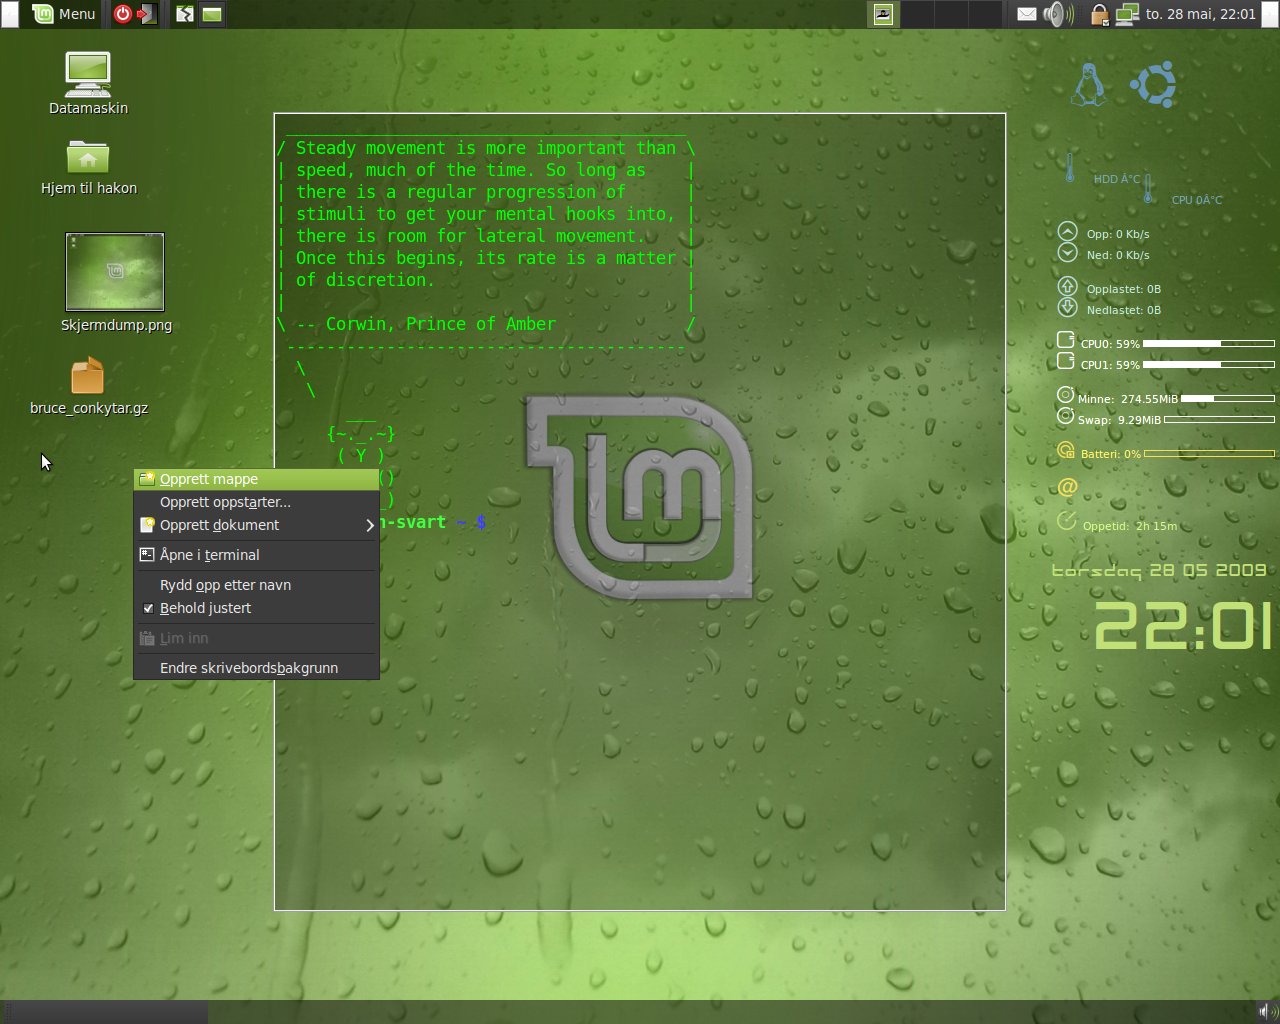Viewport: 1280px width, 1024px height.
Task: Click the red power shutdown icon
Action: (123, 14)
